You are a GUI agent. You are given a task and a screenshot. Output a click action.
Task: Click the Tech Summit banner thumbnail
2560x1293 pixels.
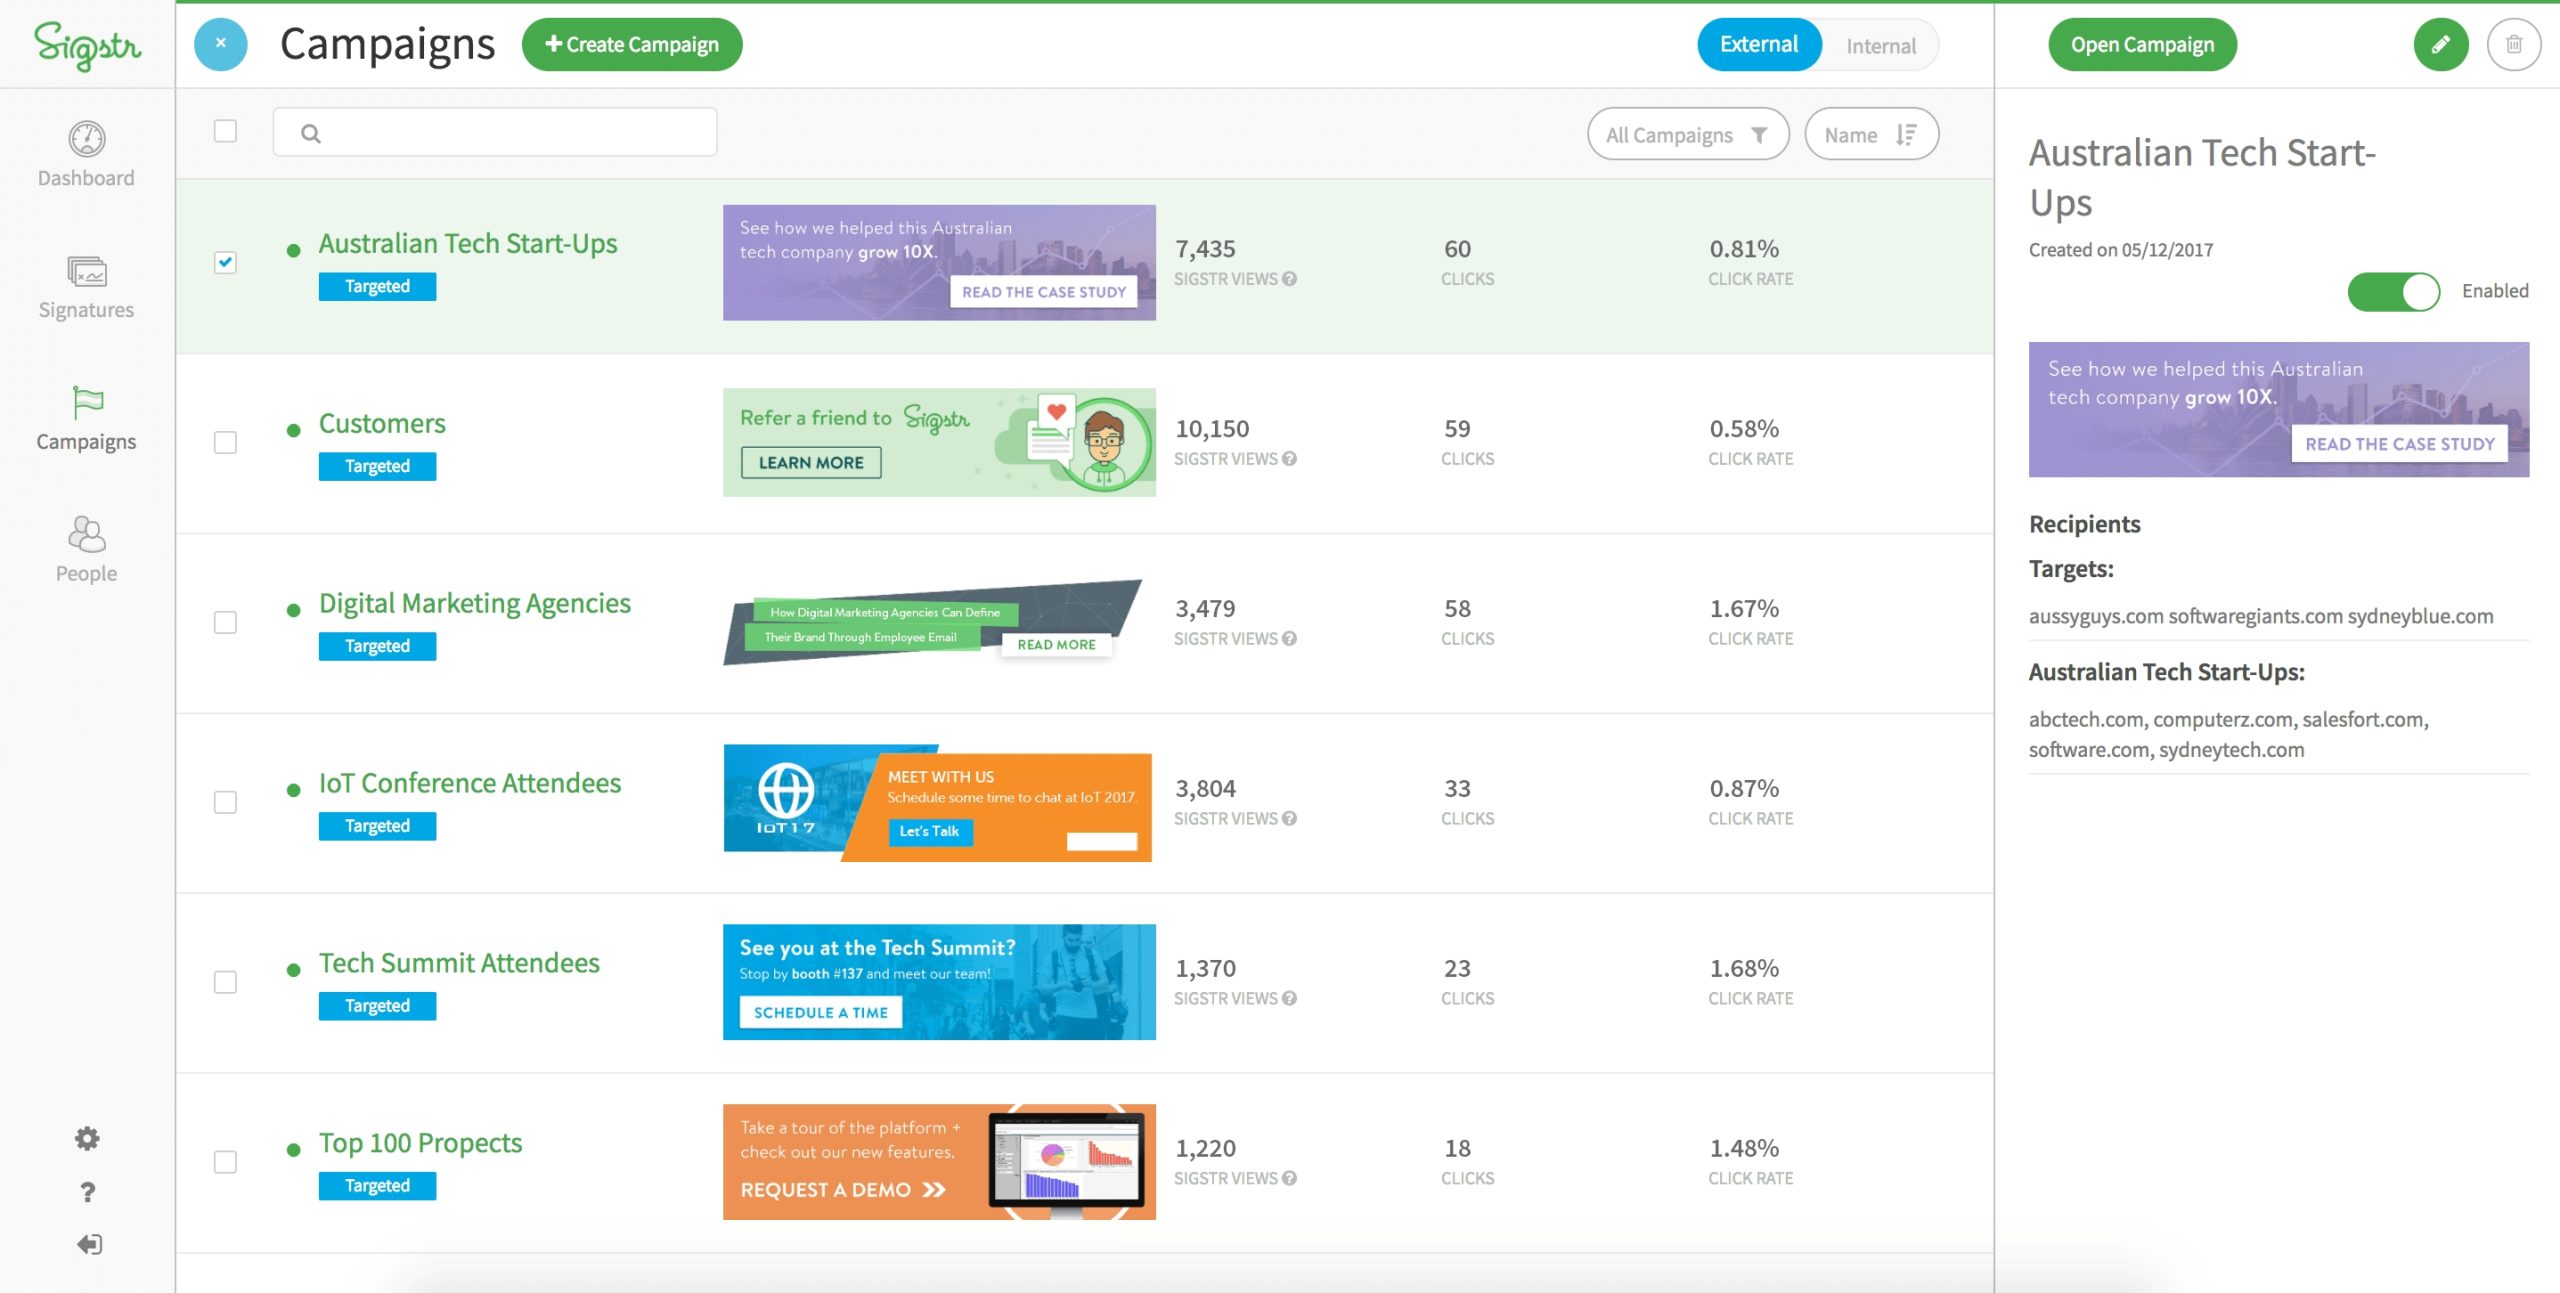[939, 982]
